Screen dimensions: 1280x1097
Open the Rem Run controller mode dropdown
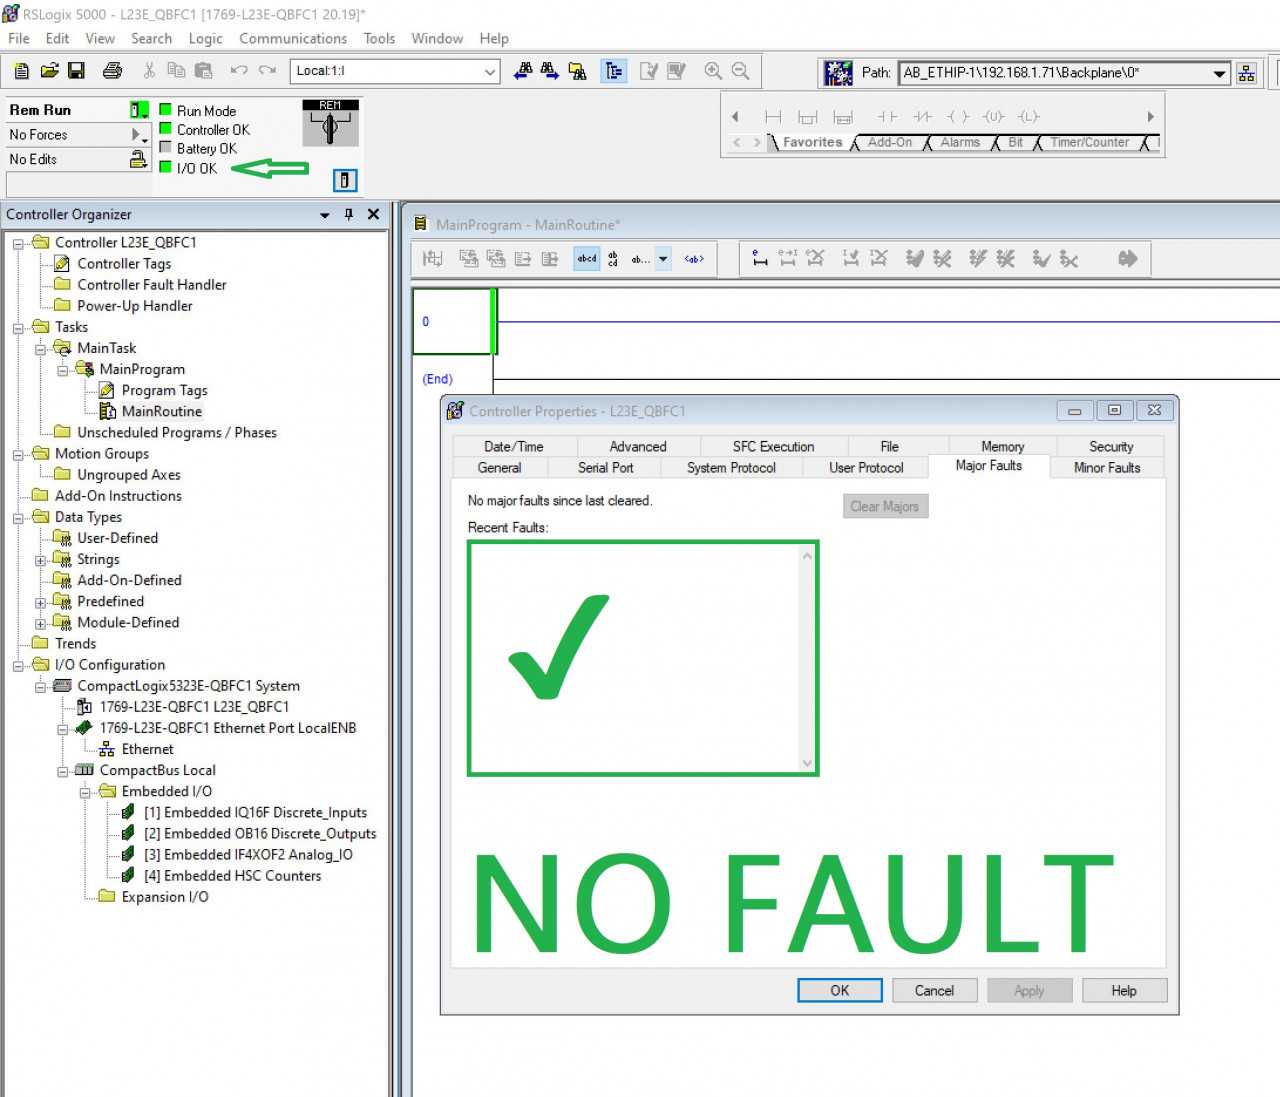(x=139, y=110)
